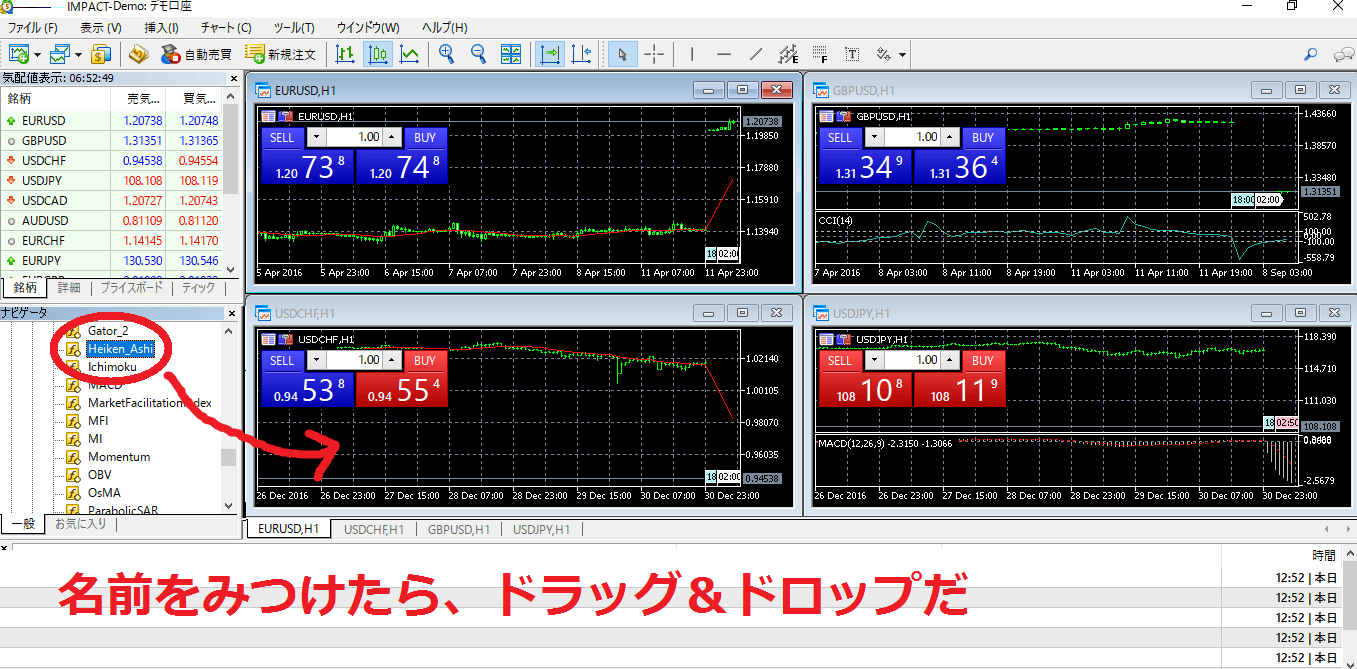Click the zoom in magnifier icon

(446, 54)
